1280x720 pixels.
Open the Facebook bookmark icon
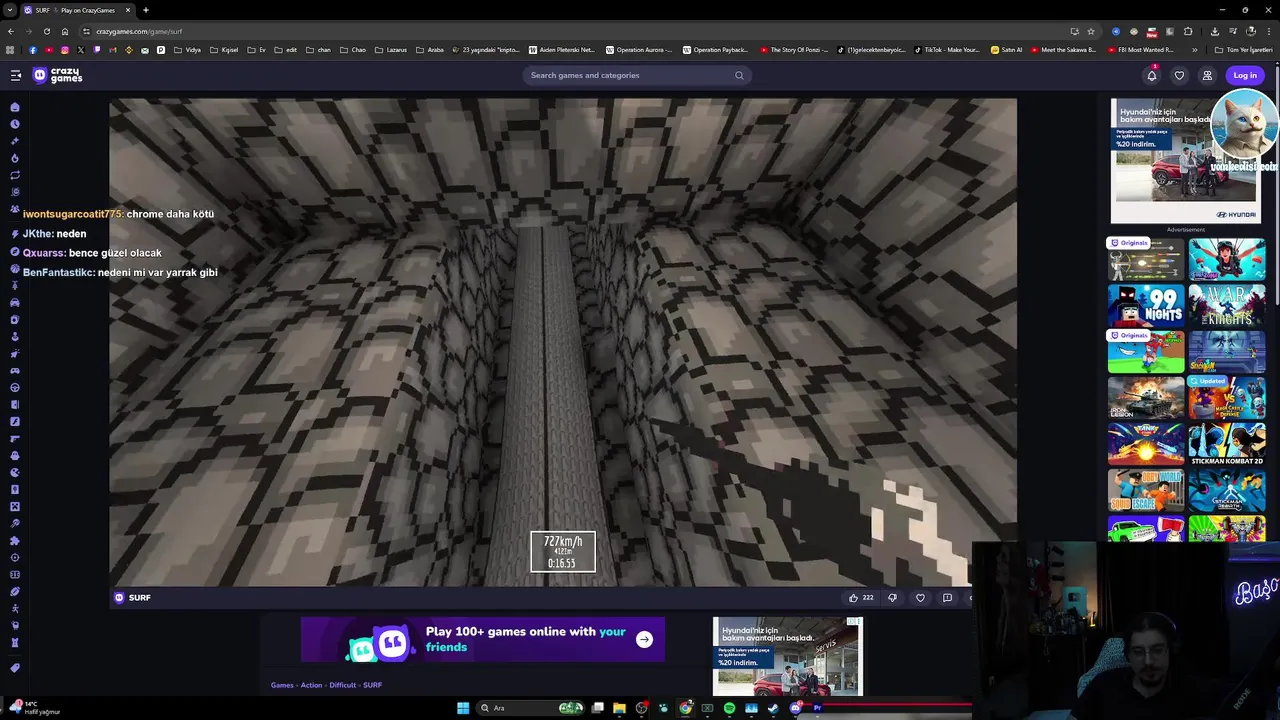pos(33,50)
